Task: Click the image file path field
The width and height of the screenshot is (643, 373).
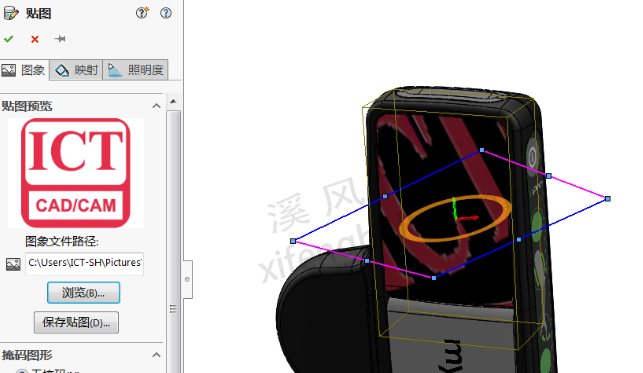Action: coord(84,263)
